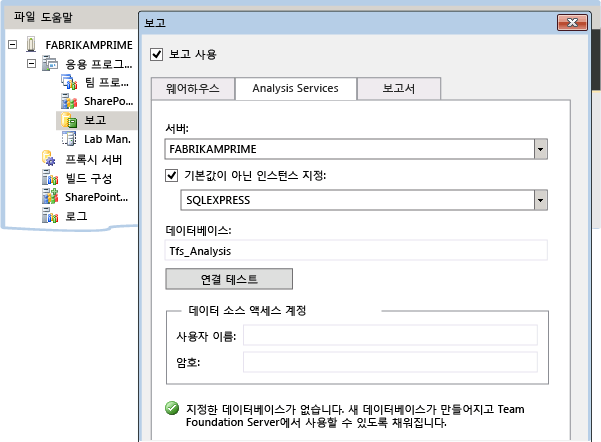This screenshot has height=442, width=601.
Task: Switch to the 웨어하우스 tab
Action: coord(193,89)
